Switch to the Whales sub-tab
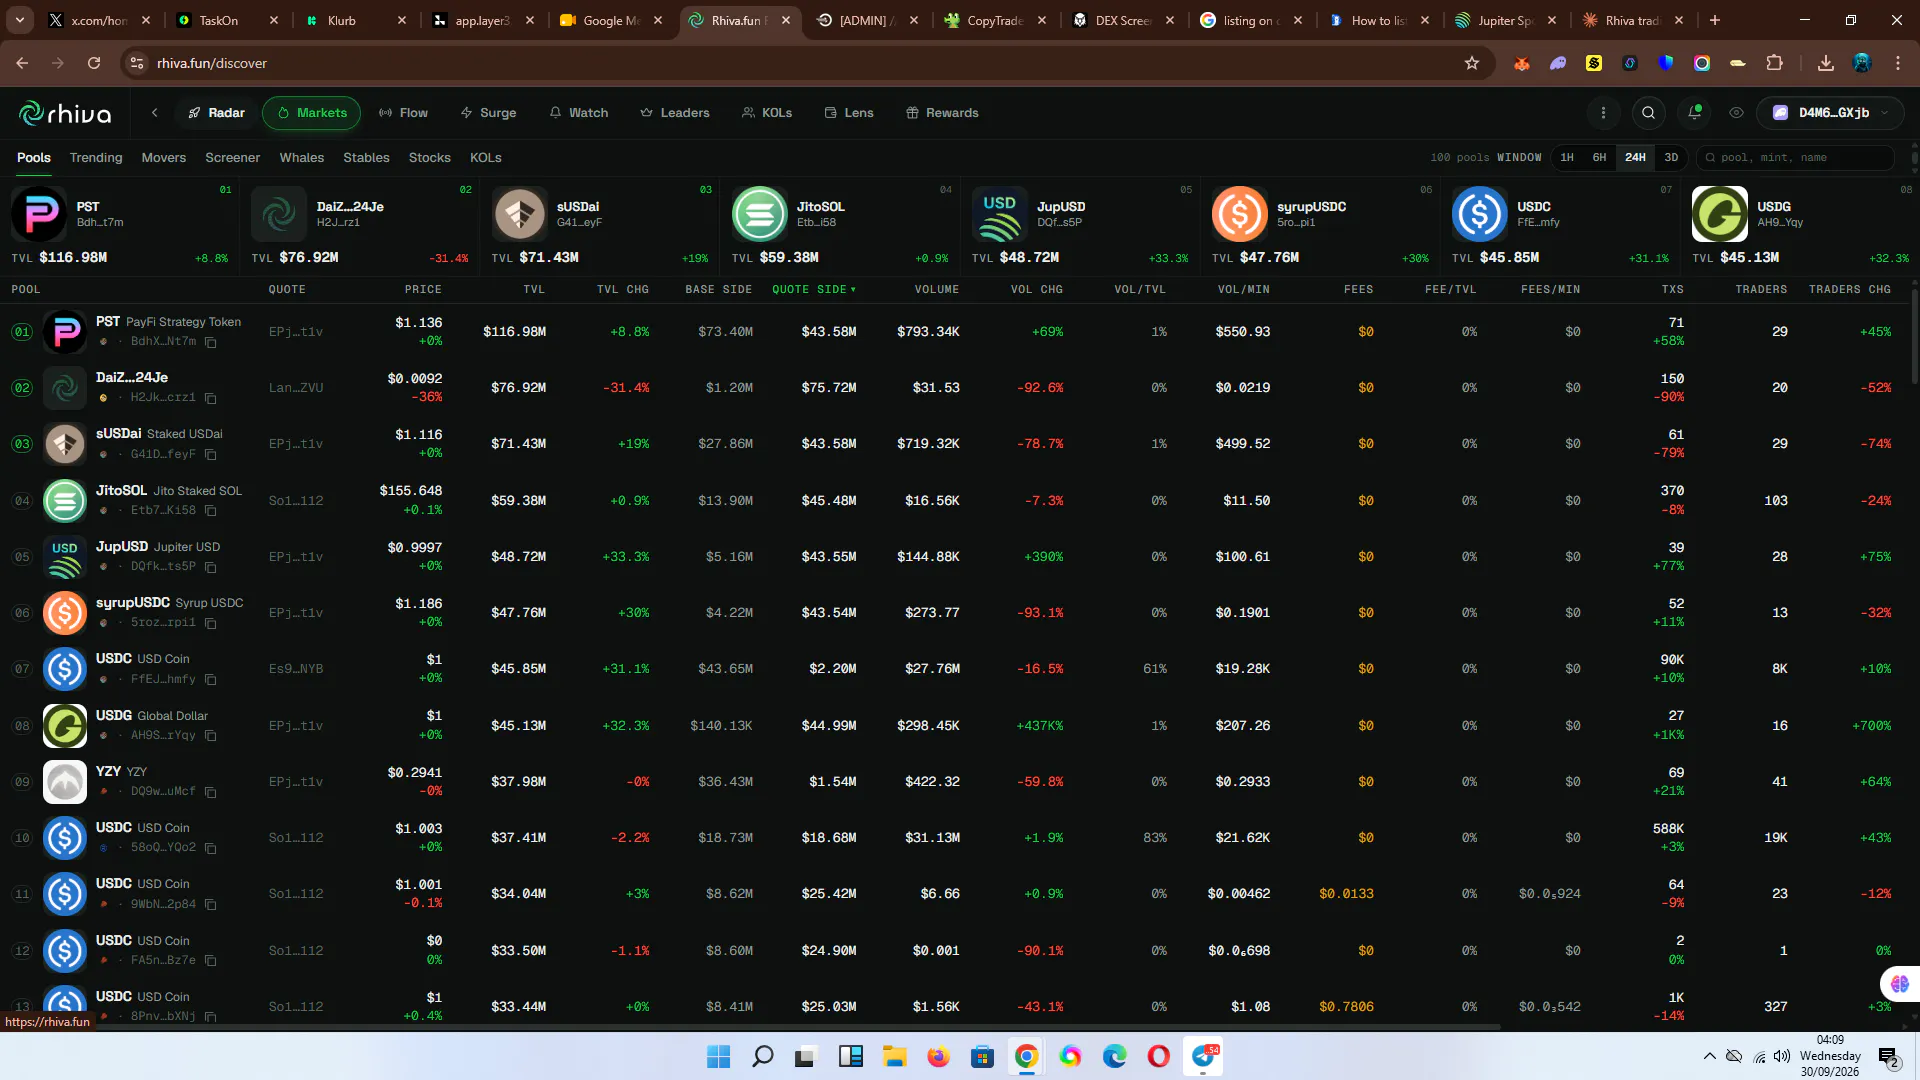The height and width of the screenshot is (1080, 1920). [302, 158]
